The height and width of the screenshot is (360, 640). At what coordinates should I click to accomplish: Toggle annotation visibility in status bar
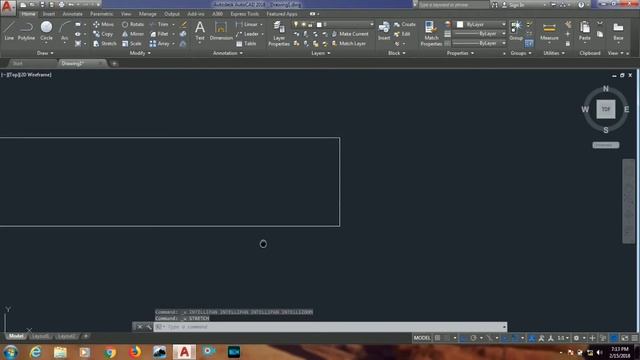point(532,338)
